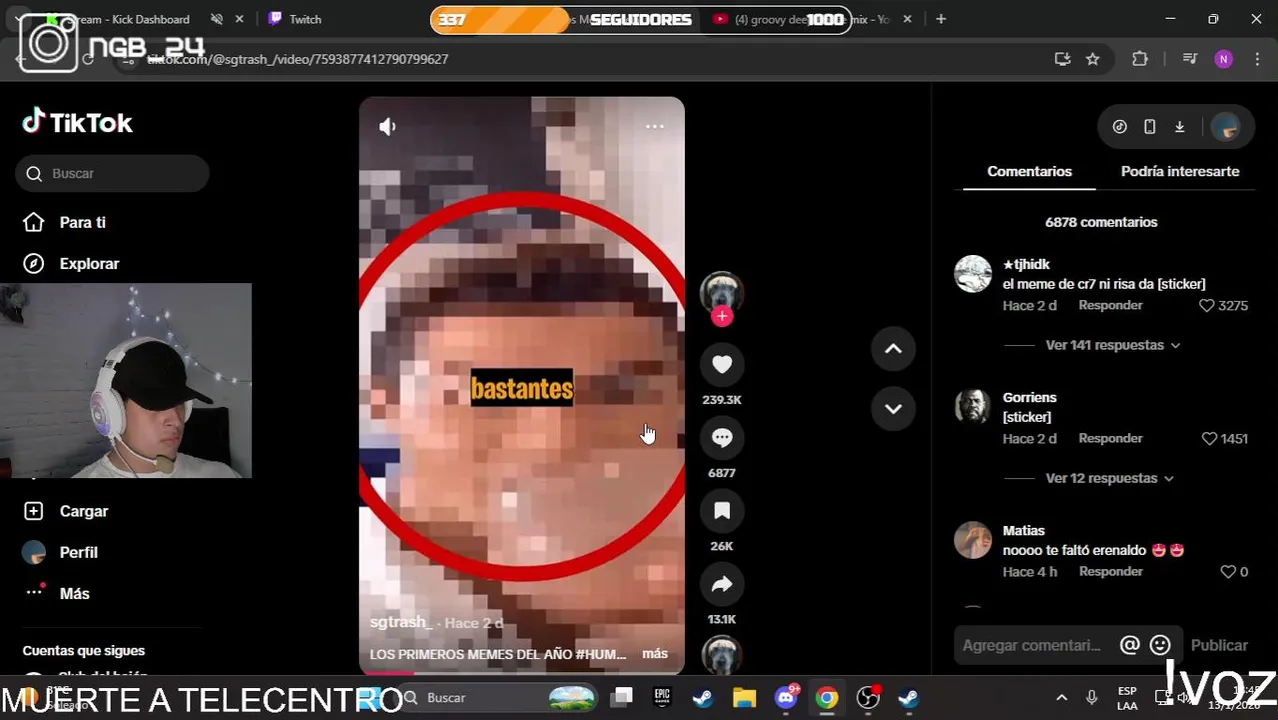This screenshot has height=720, width=1278.
Task: Click the Agregar comentario input box
Action: point(1032,645)
